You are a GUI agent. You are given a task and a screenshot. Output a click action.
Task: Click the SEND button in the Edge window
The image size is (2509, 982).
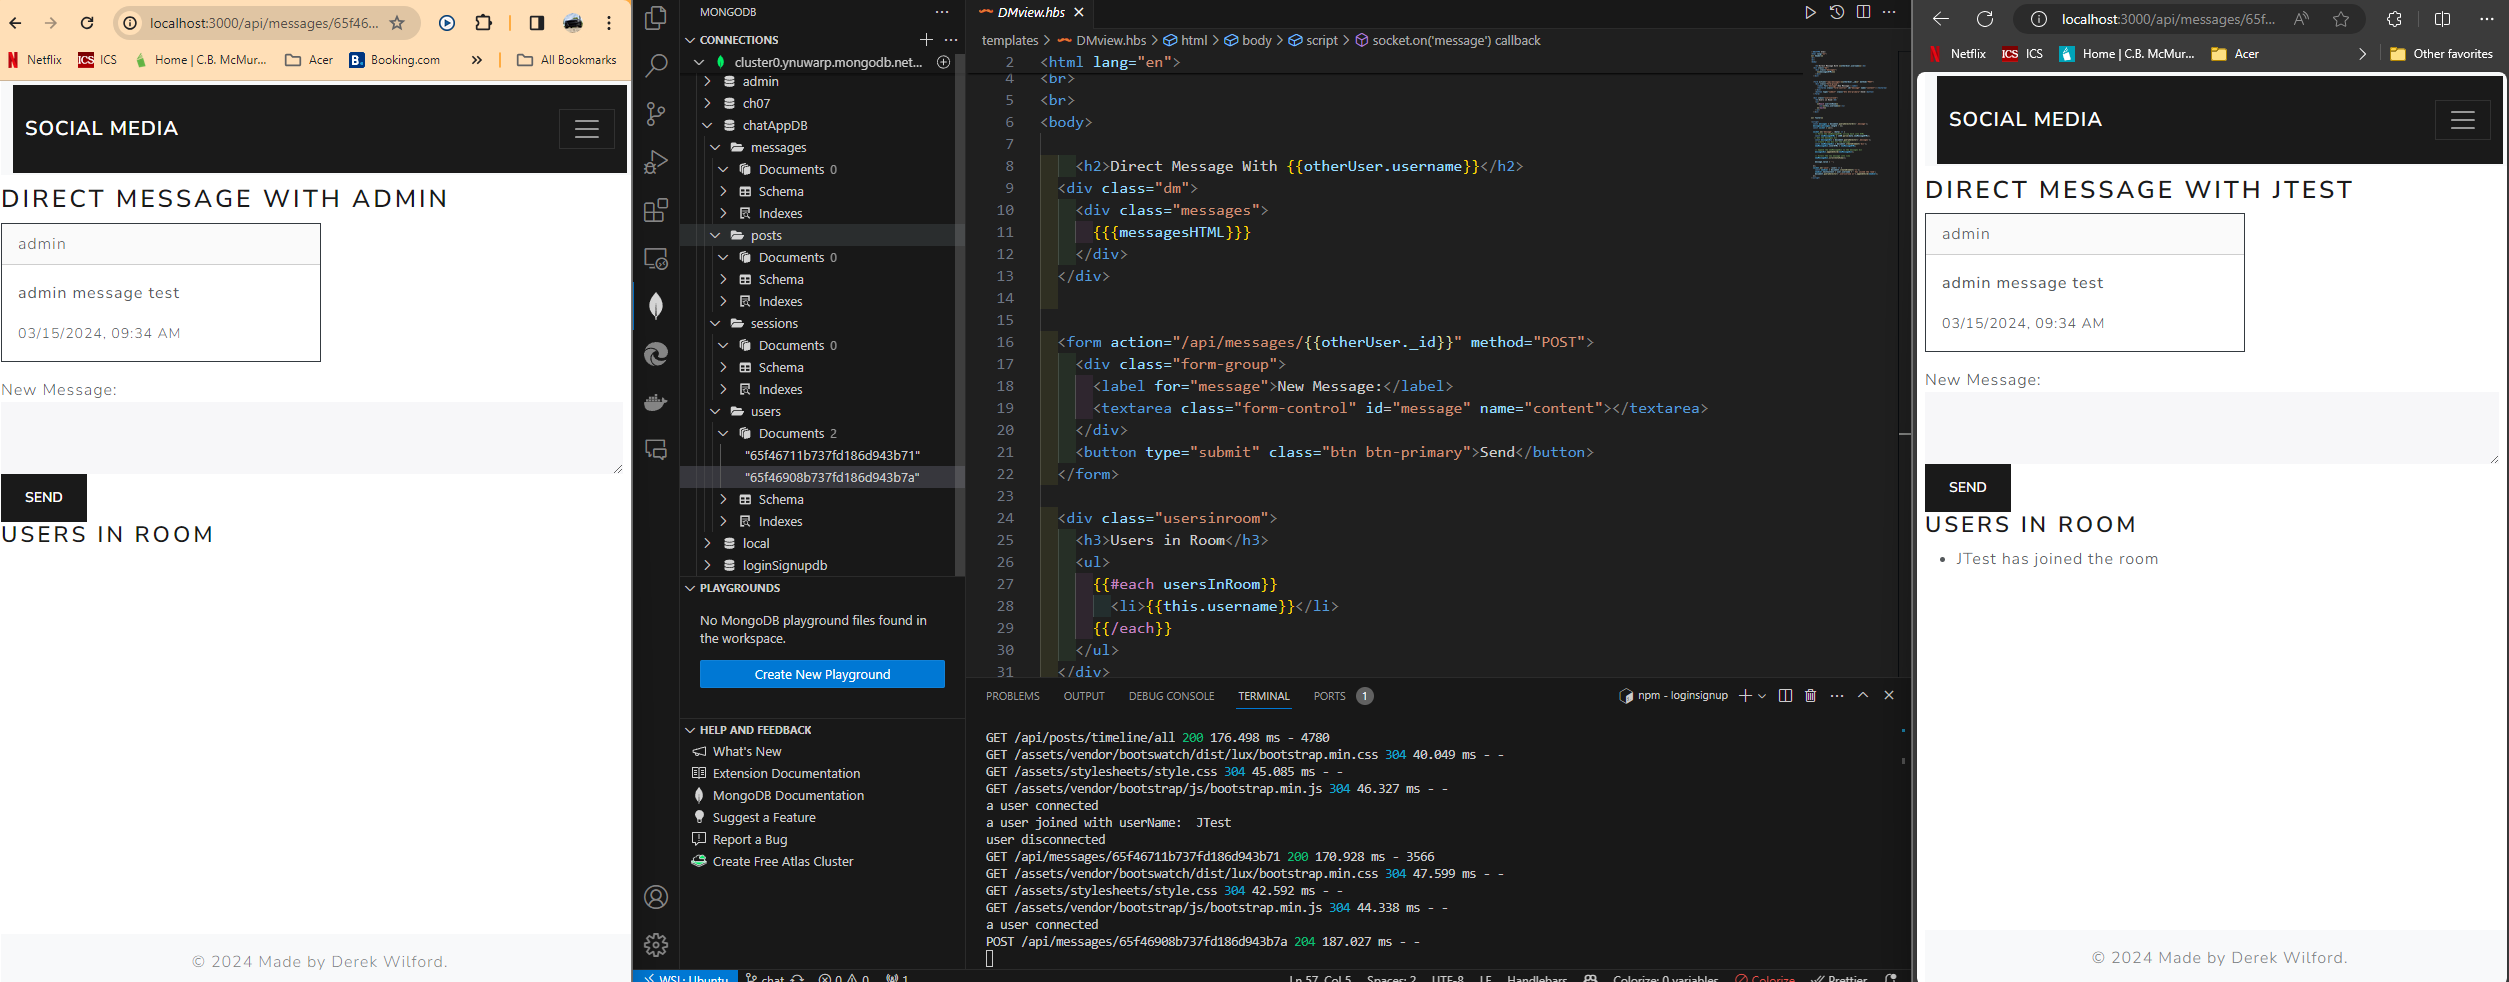[1968, 487]
